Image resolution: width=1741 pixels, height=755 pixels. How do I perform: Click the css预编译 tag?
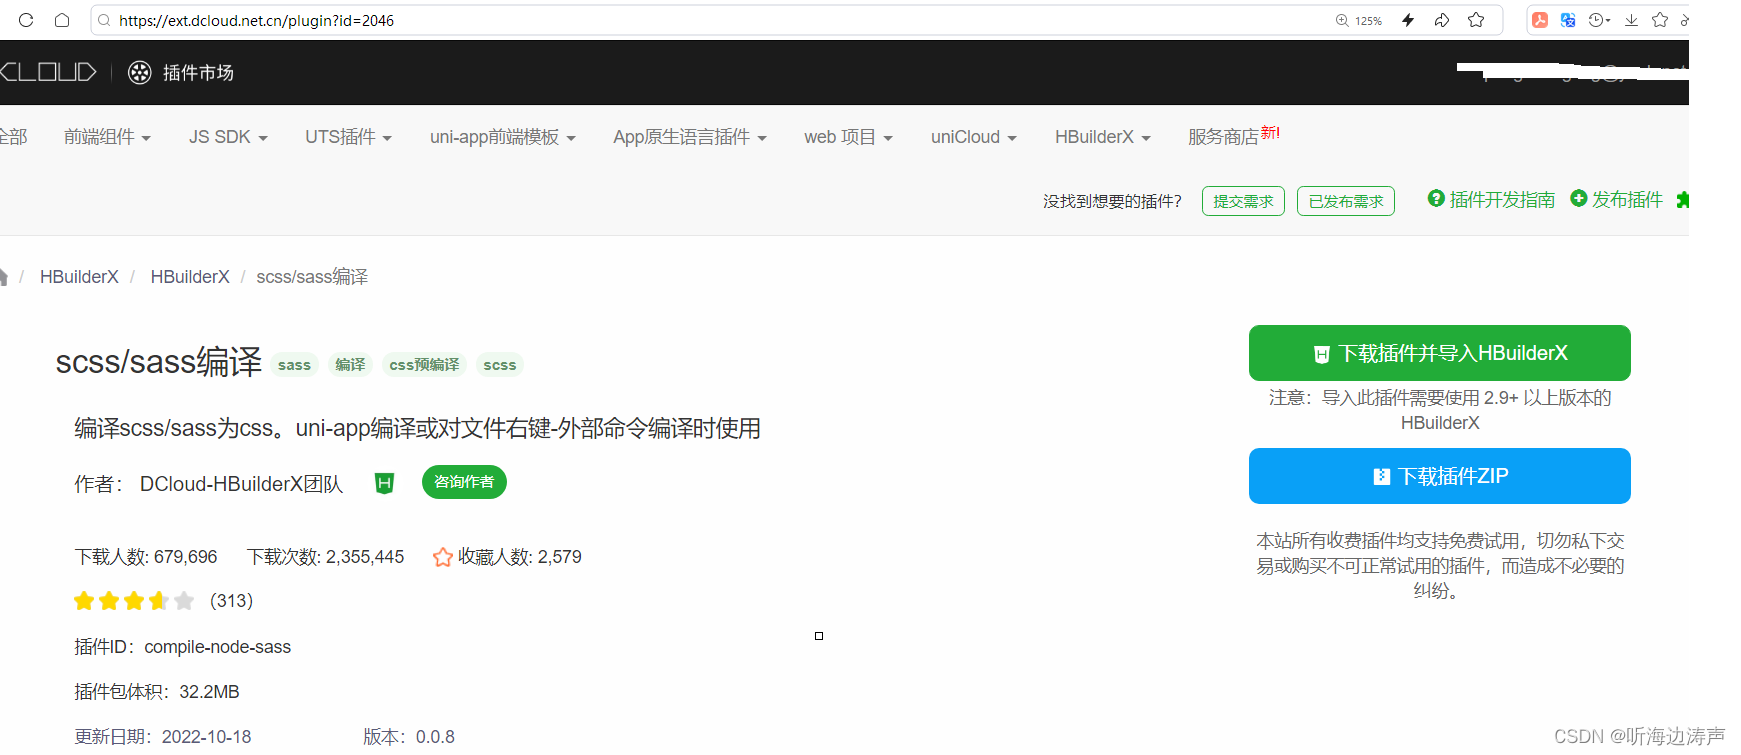pos(424,365)
